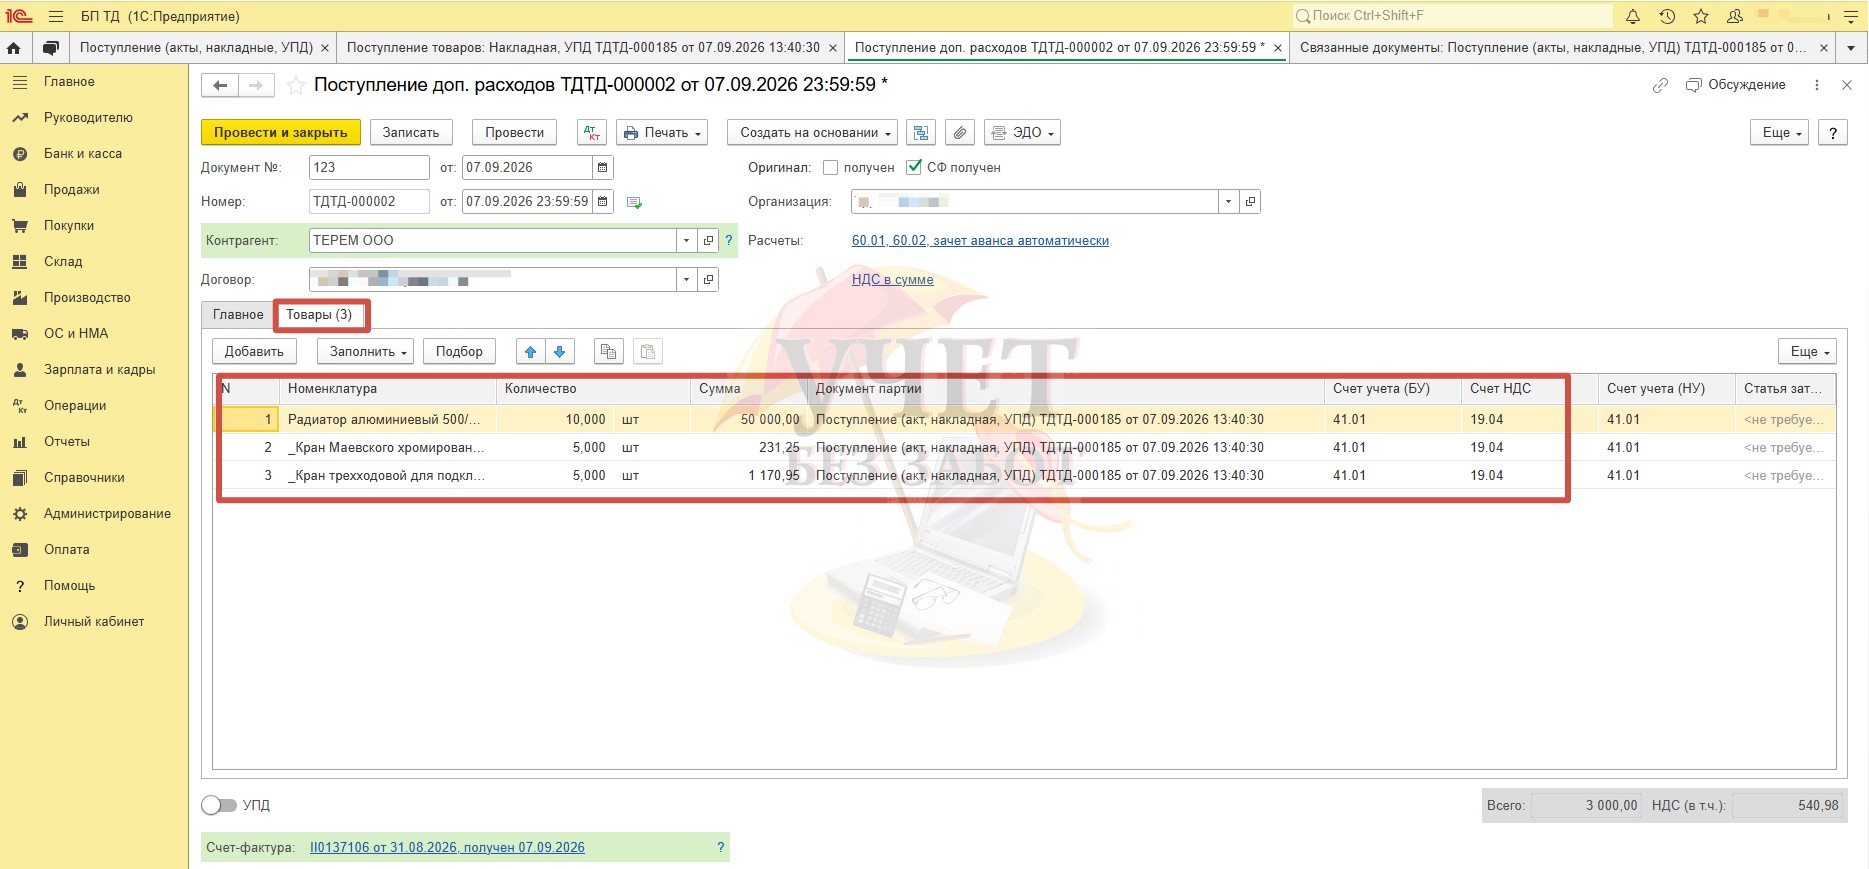
Task: Move selected row up with arrow
Action: (531, 352)
